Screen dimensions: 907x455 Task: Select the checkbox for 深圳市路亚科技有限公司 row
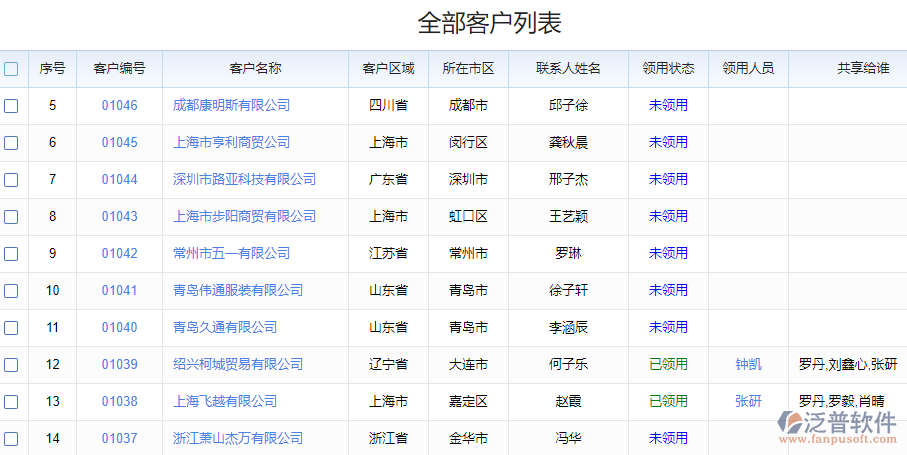click(11, 180)
